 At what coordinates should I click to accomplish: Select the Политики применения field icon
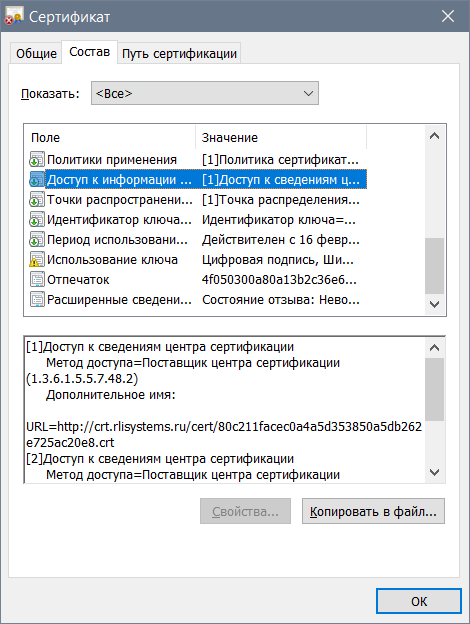37,160
